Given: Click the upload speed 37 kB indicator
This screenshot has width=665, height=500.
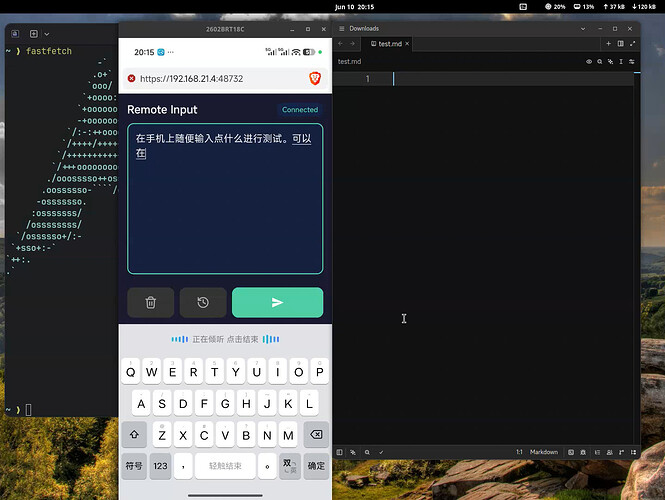Looking at the screenshot, I should pos(614,6).
